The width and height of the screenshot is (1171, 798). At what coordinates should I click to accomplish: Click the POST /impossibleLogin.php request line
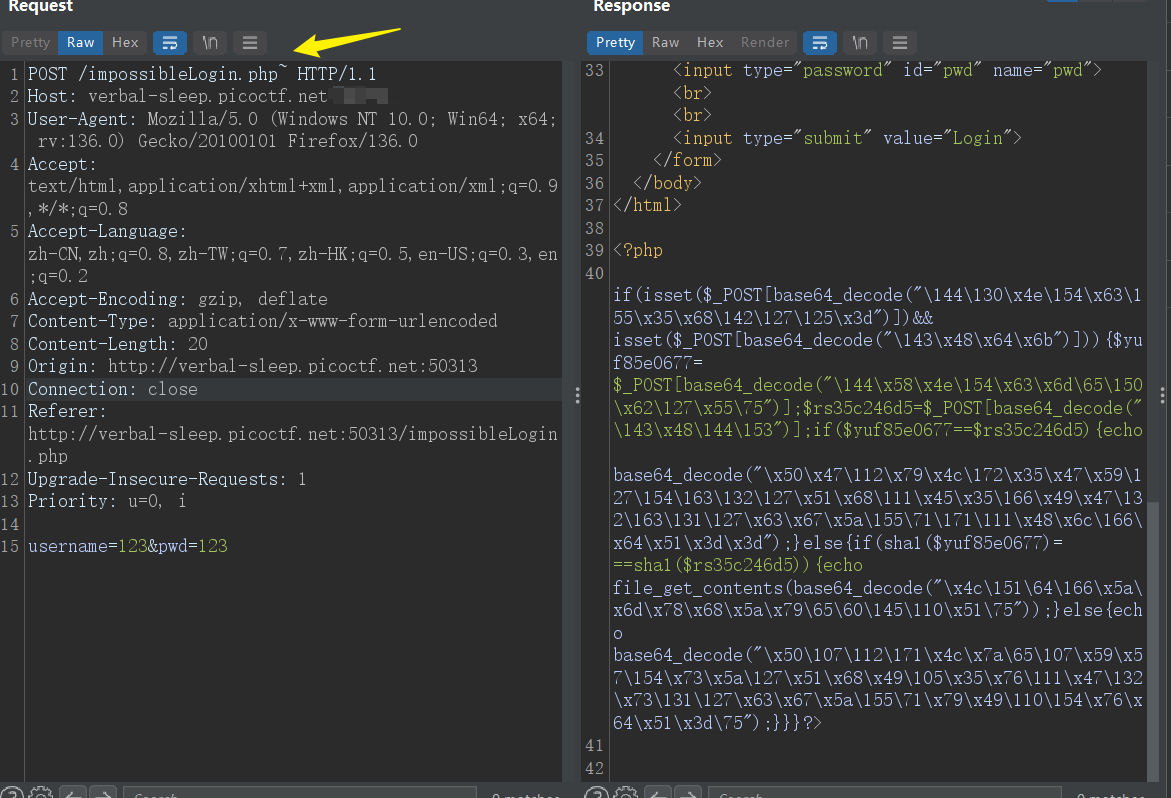[202, 74]
